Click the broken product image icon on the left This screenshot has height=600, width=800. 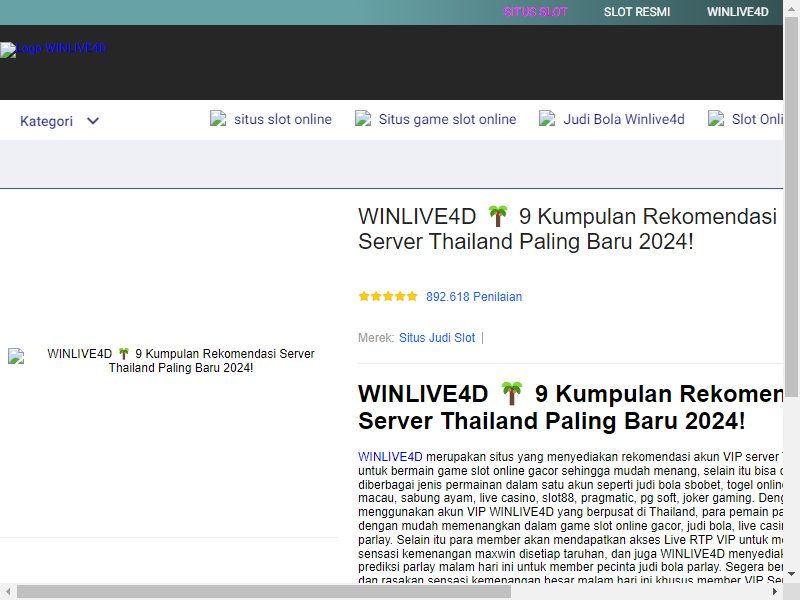click(16, 356)
